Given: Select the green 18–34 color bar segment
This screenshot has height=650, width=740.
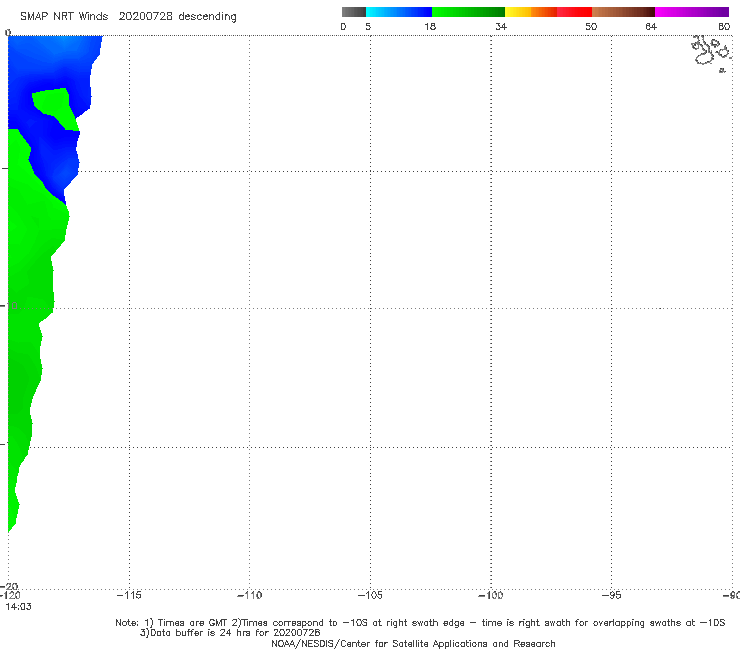Looking at the screenshot, I should coord(468,12).
